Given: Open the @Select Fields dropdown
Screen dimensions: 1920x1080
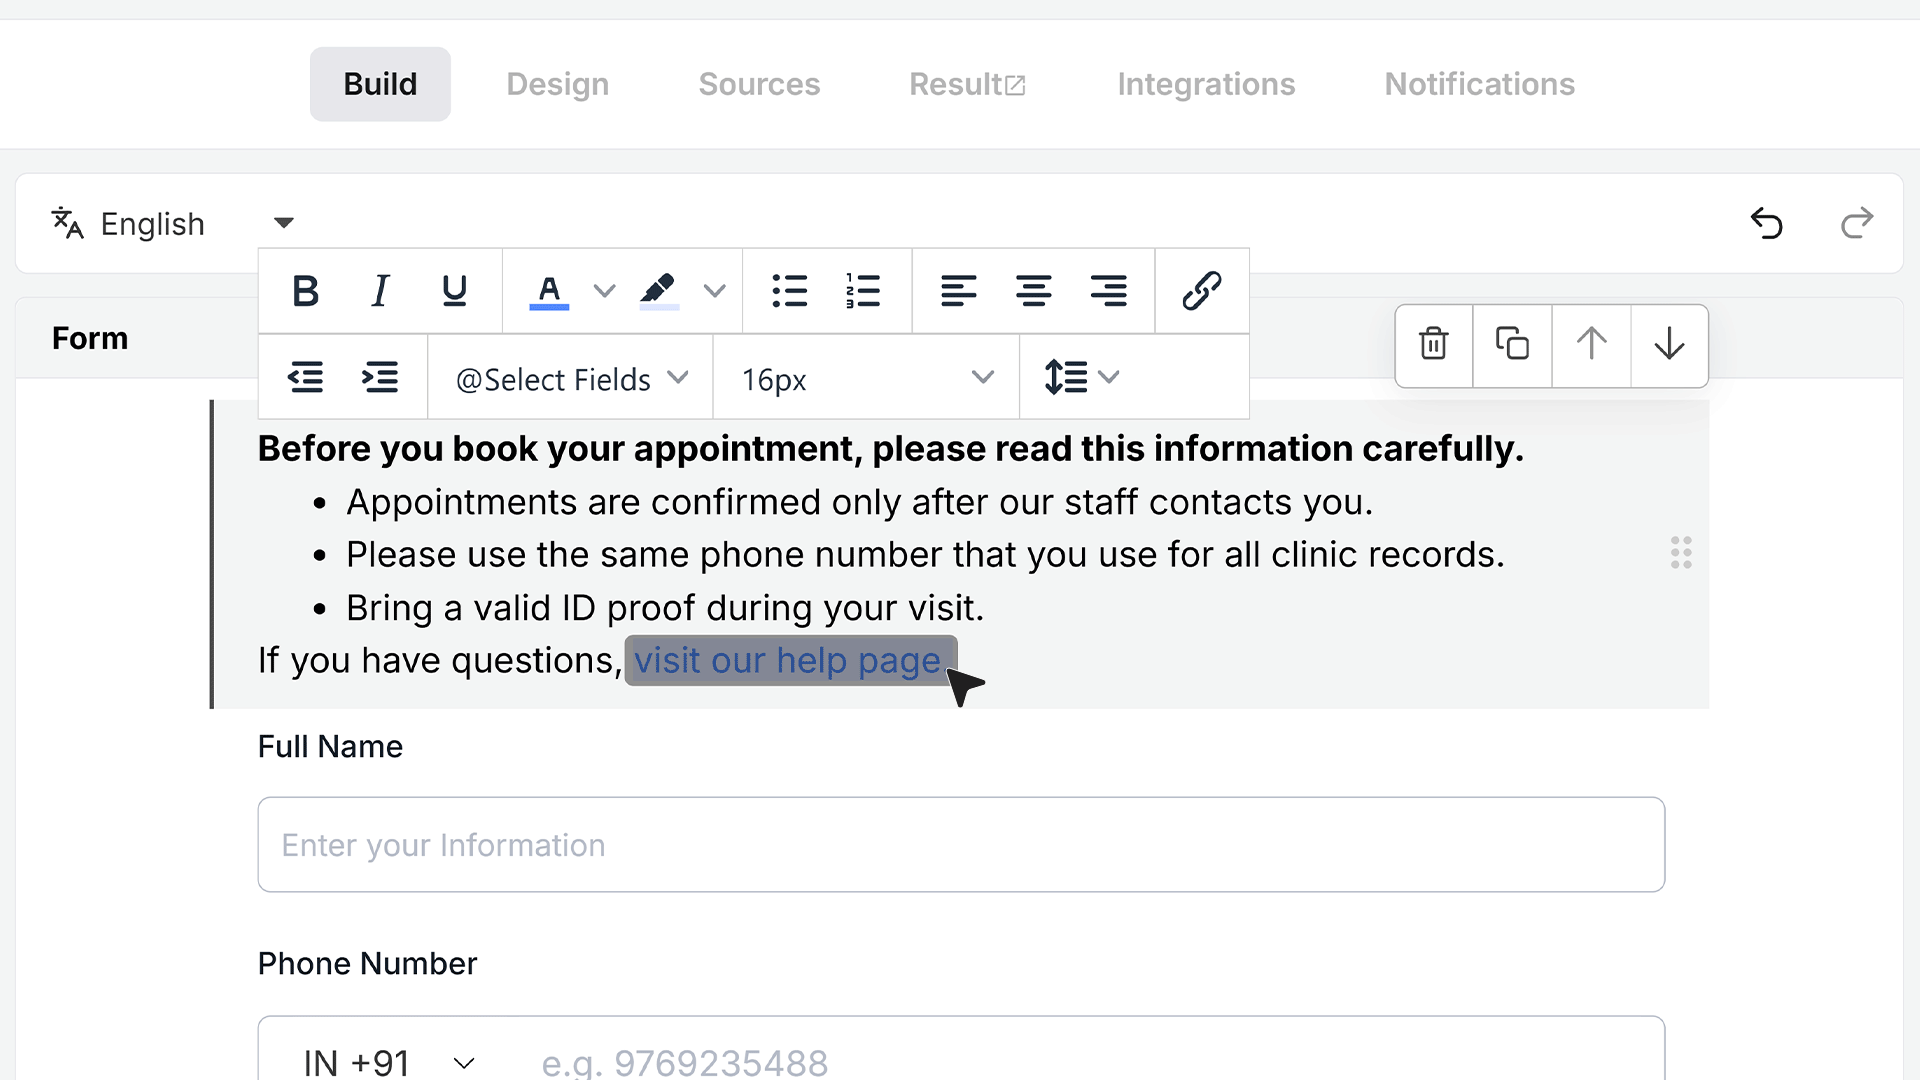Looking at the screenshot, I should (x=571, y=379).
